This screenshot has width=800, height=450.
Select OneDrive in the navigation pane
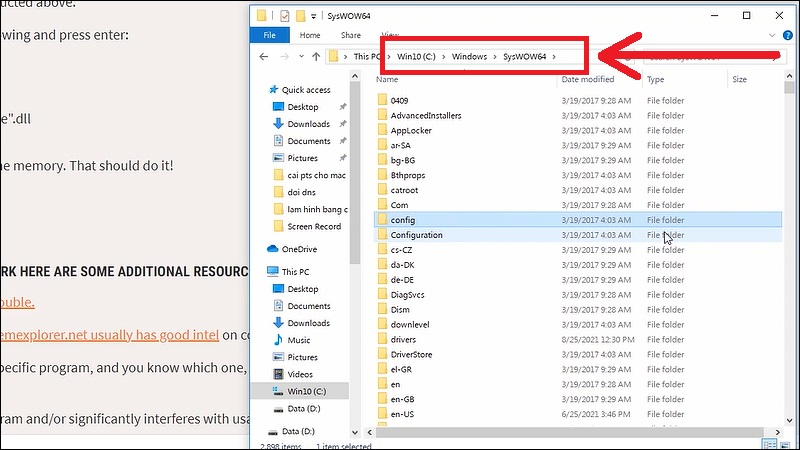pos(299,249)
